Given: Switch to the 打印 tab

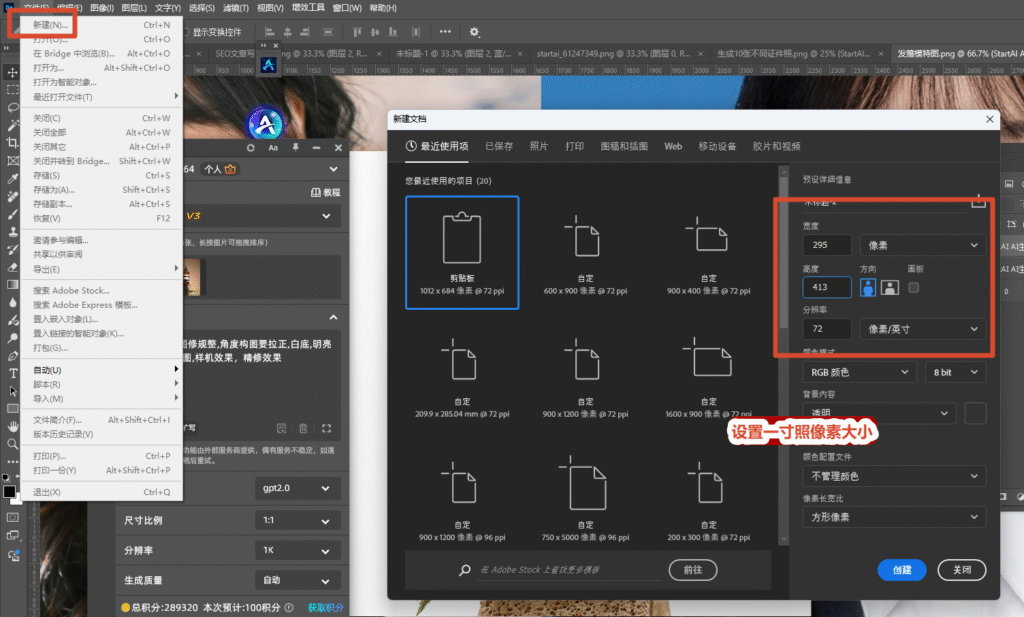Looking at the screenshot, I should pos(575,146).
